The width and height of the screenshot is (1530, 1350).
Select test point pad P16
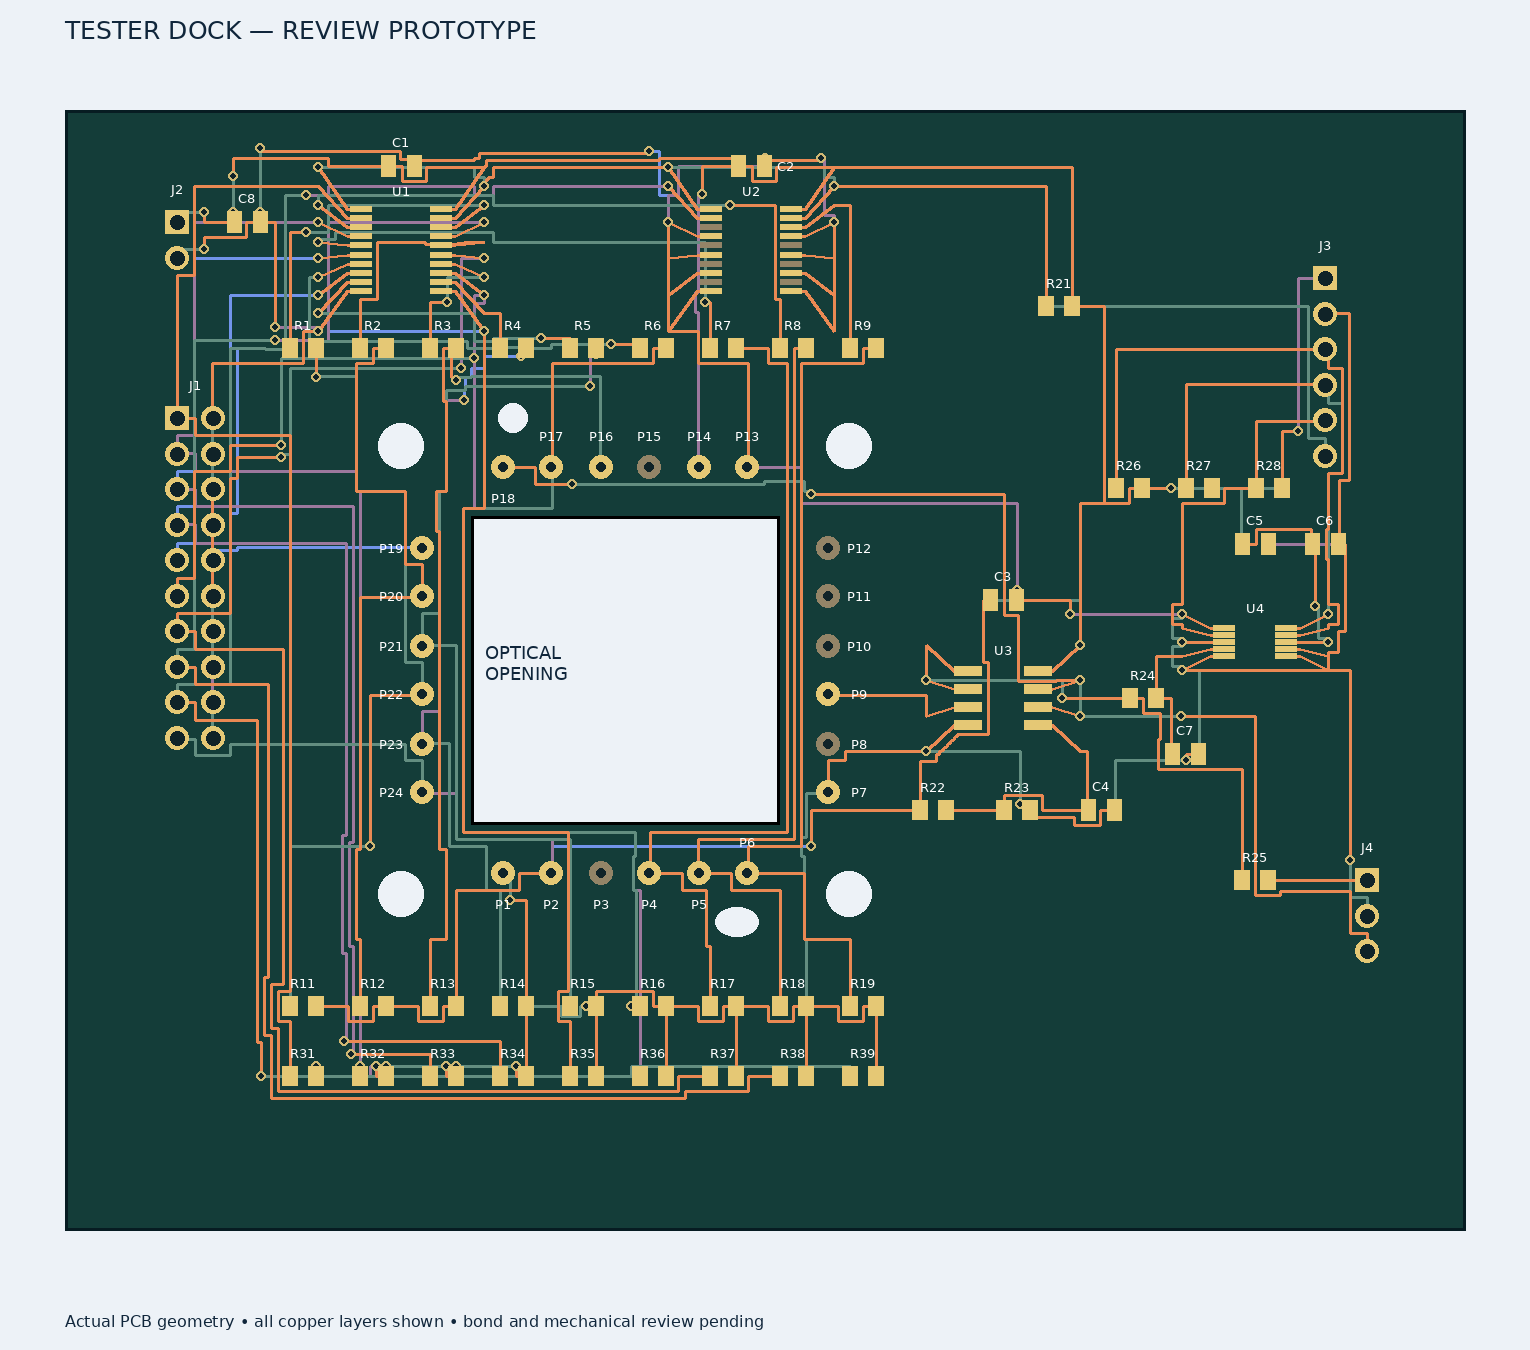[601, 467]
